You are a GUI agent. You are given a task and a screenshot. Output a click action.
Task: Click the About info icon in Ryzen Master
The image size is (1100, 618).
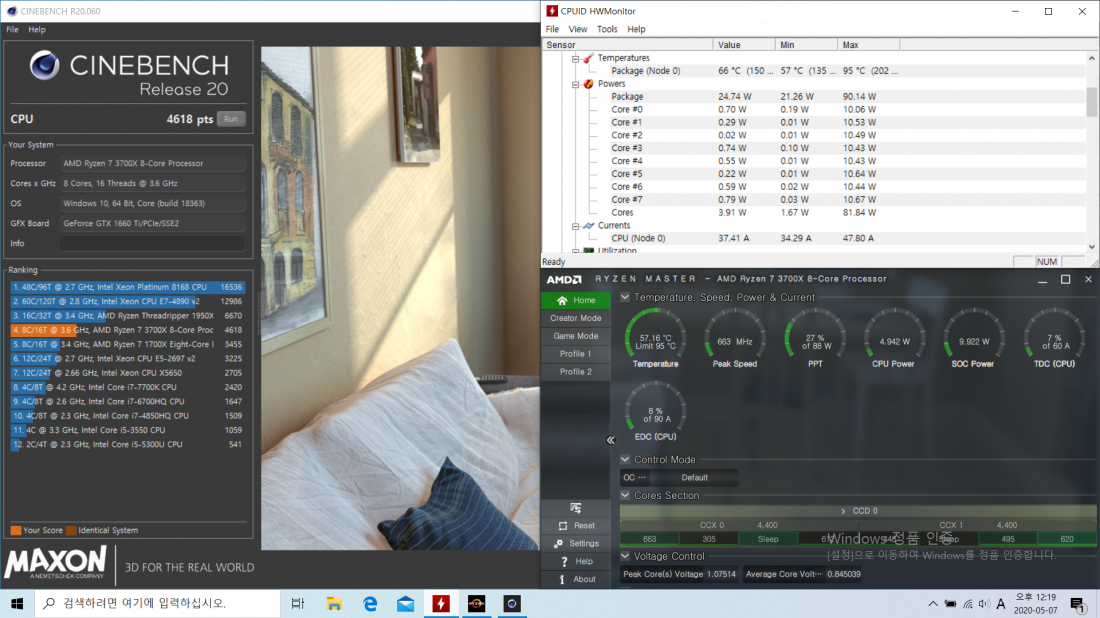tap(562, 579)
